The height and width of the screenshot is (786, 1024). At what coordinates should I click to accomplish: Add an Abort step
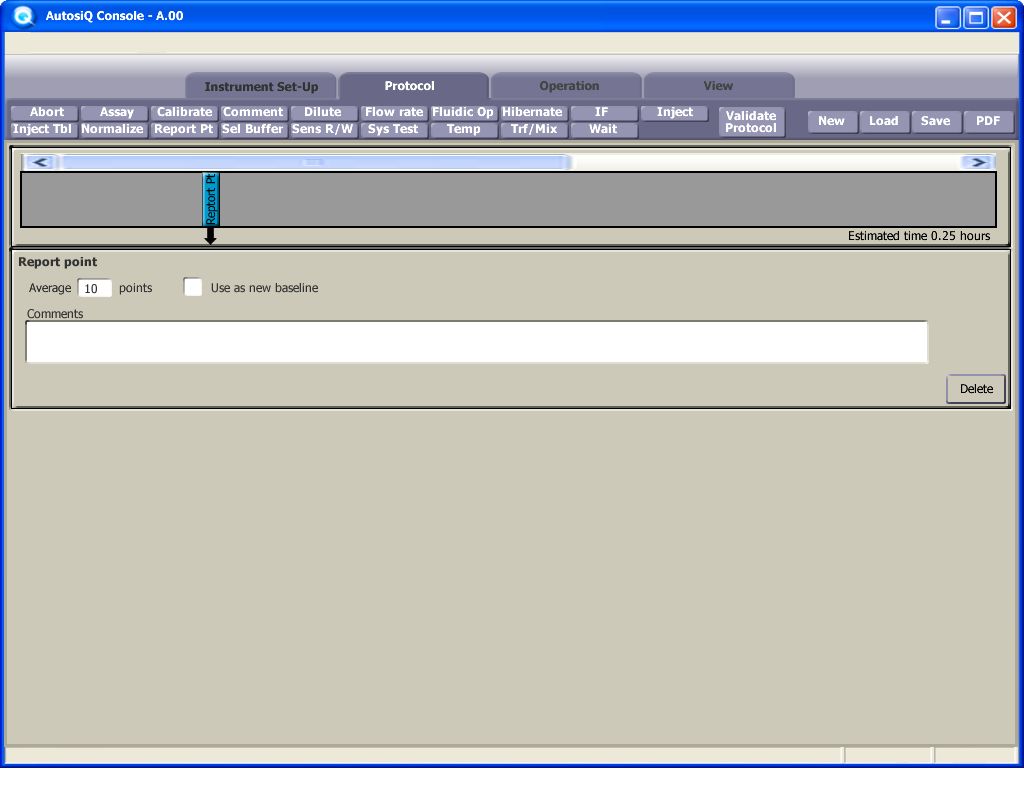(44, 112)
